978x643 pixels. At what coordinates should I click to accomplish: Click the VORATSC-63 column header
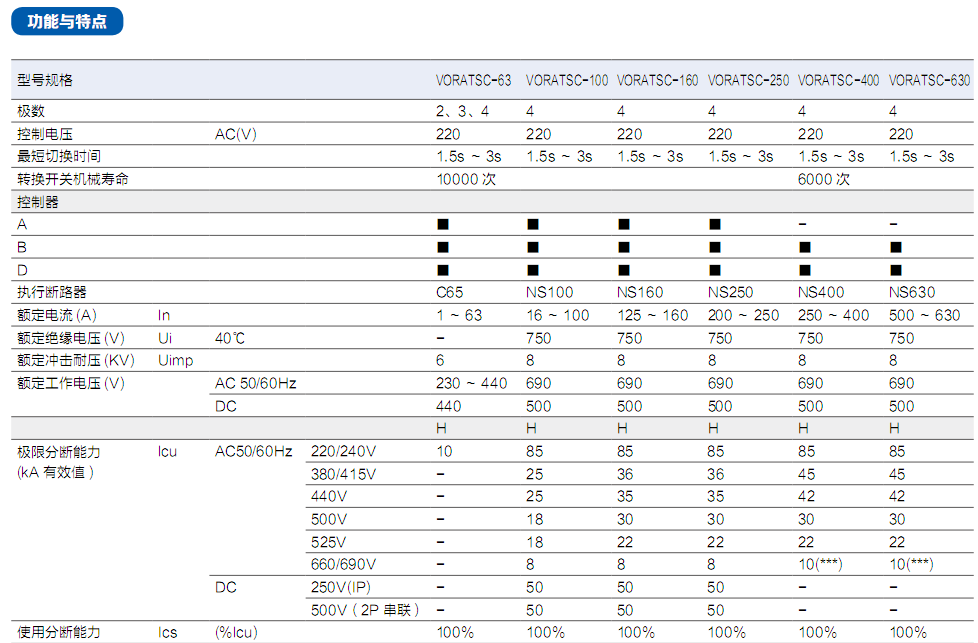point(473,80)
